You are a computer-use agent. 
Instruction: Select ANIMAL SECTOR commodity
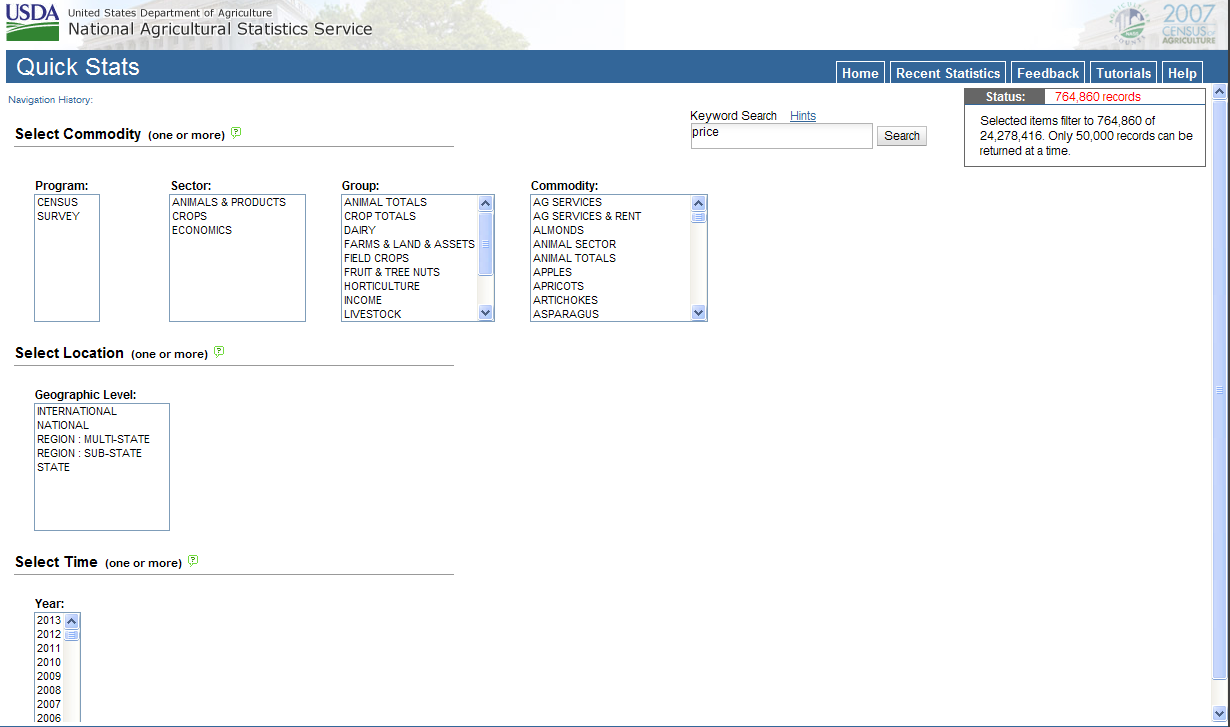(611, 244)
